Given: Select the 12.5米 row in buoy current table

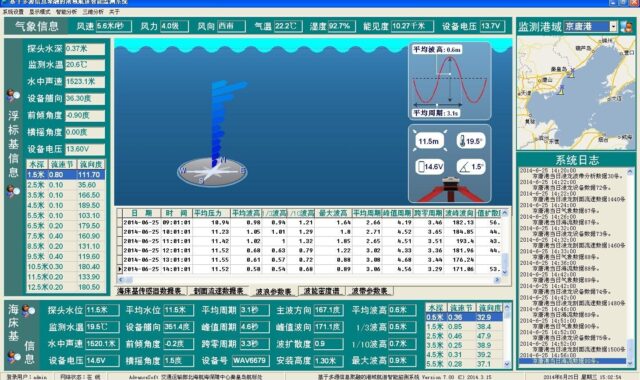Looking at the screenshot, I should (x=66, y=287).
